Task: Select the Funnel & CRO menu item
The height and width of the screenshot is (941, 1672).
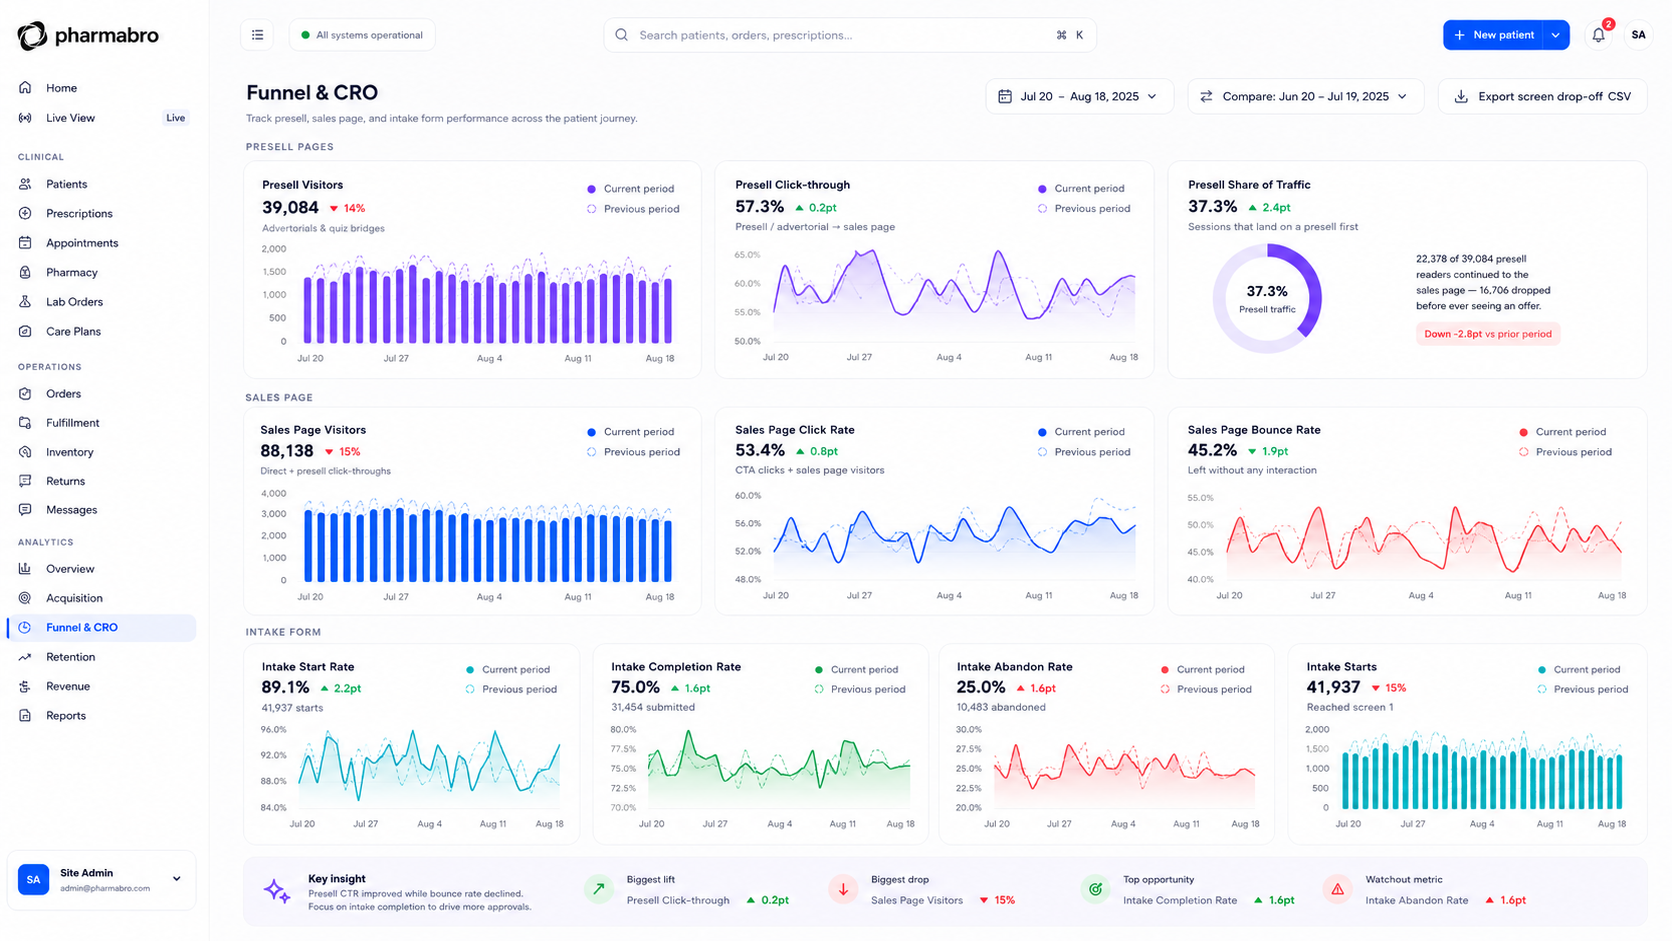Action: click(x=101, y=628)
